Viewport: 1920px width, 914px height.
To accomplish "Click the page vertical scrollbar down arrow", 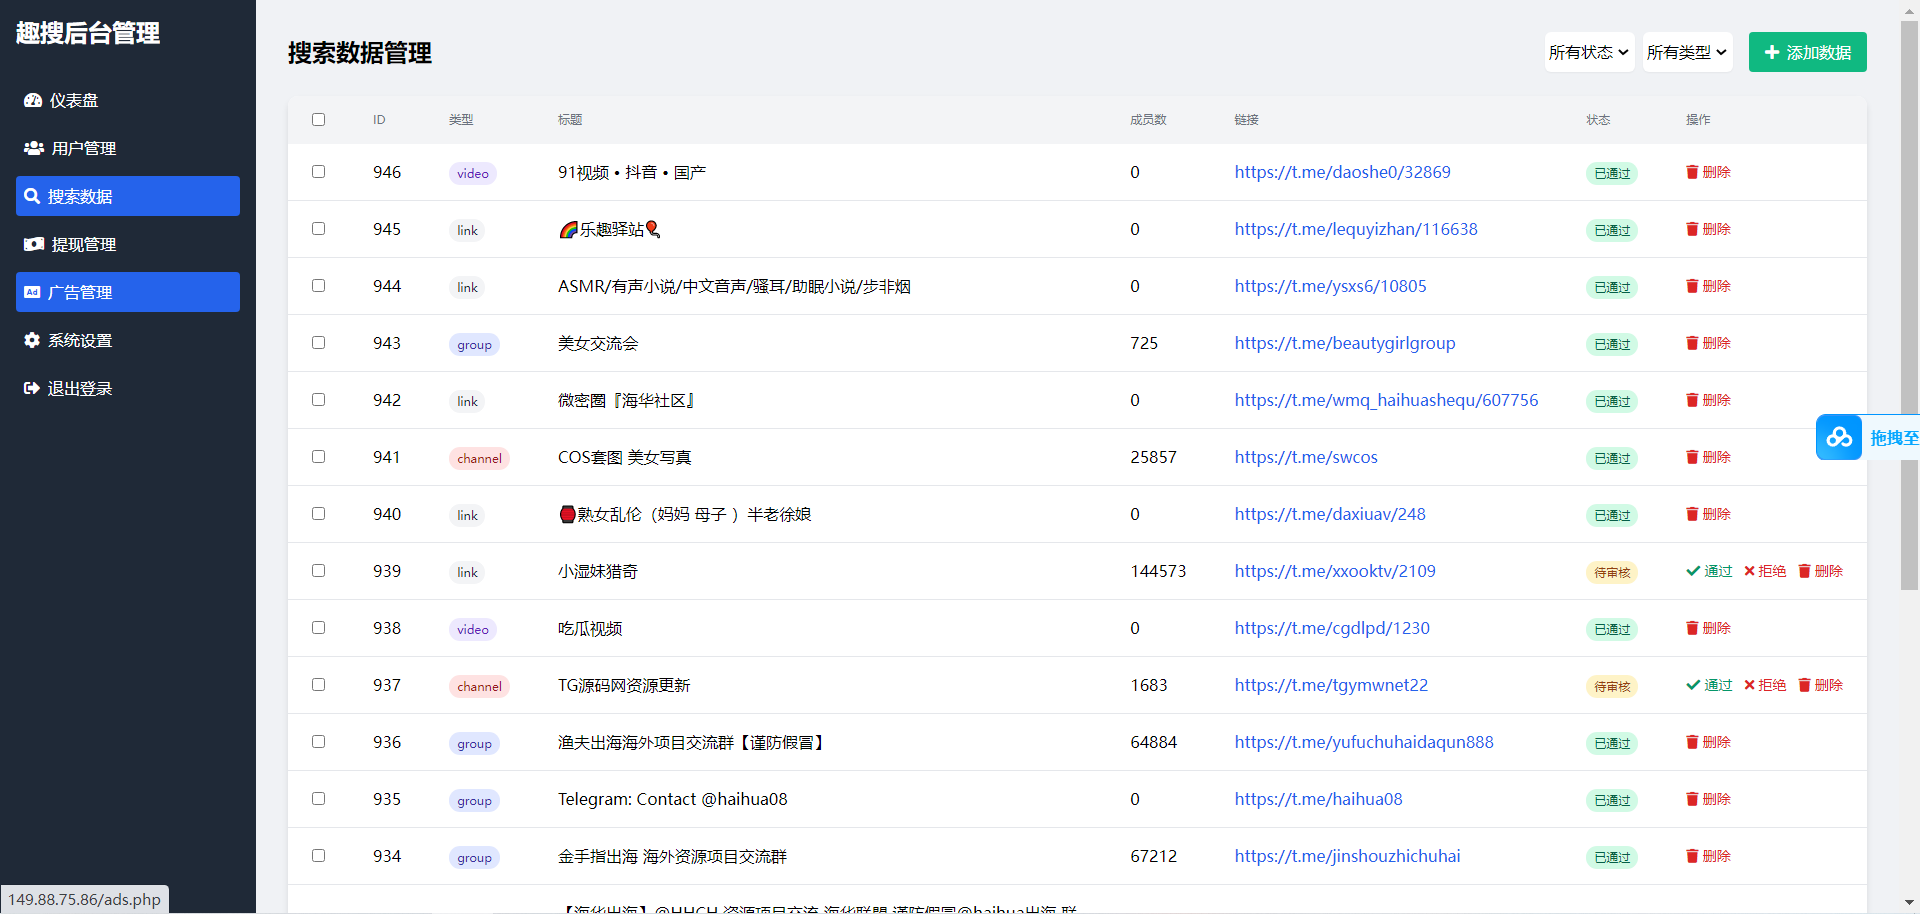I will pyautogui.click(x=1910, y=902).
